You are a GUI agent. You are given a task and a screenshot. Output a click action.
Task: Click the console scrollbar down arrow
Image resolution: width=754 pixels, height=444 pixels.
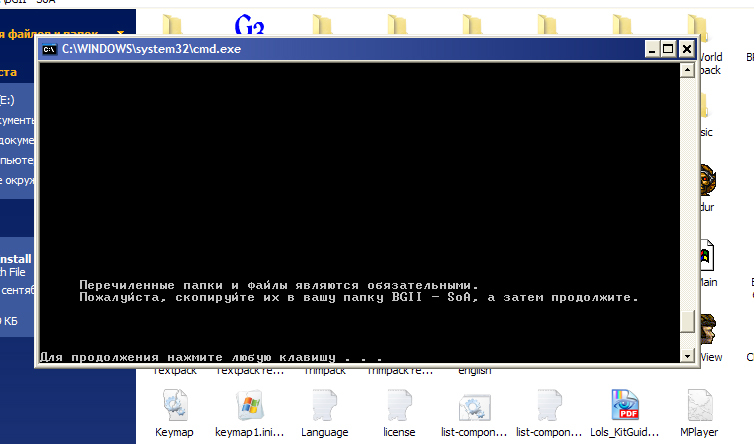[688, 356]
